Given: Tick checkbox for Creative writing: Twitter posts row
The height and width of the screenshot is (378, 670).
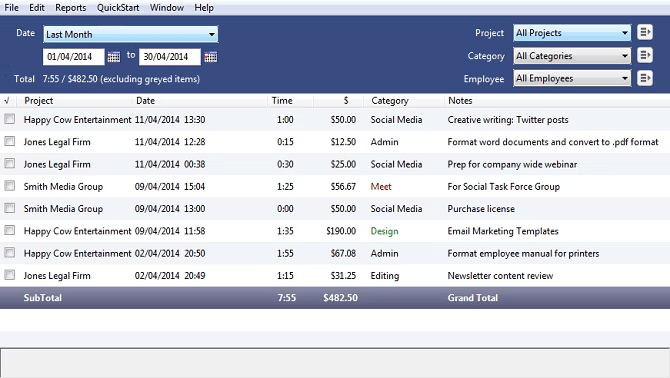Looking at the screenshot, I should (9, 119).
